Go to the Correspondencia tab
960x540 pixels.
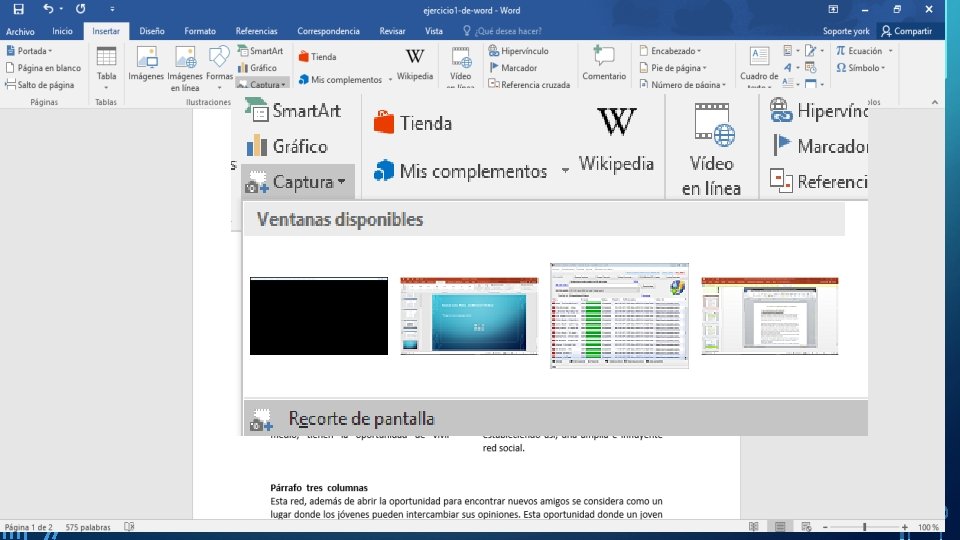coord(328,31)
